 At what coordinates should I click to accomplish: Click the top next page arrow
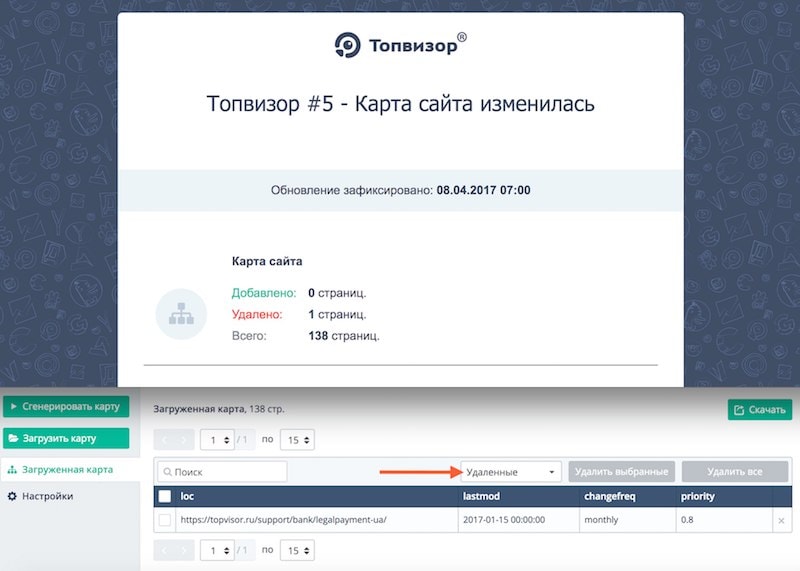pos(184,439)
